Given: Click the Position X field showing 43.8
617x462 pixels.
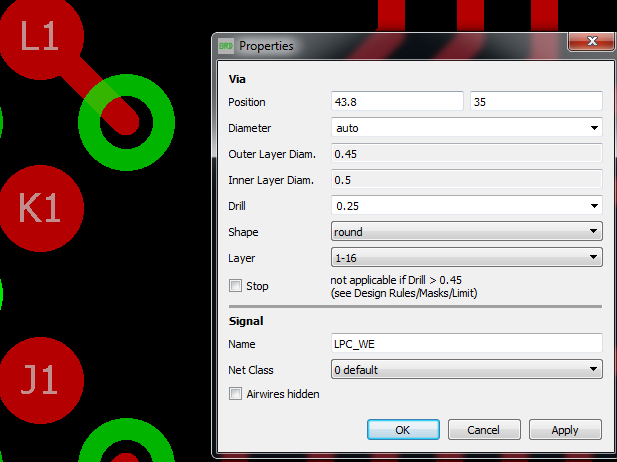Looking at the screenshot, I should (397, 102).
